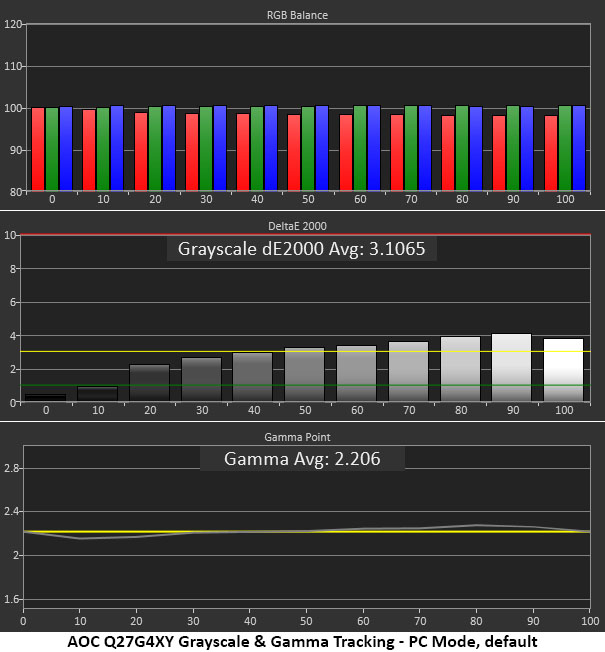Viewport: 605px width, 652px height.
Task: Click the RGB Balance chart title
Action: click(x=297, y=15)
